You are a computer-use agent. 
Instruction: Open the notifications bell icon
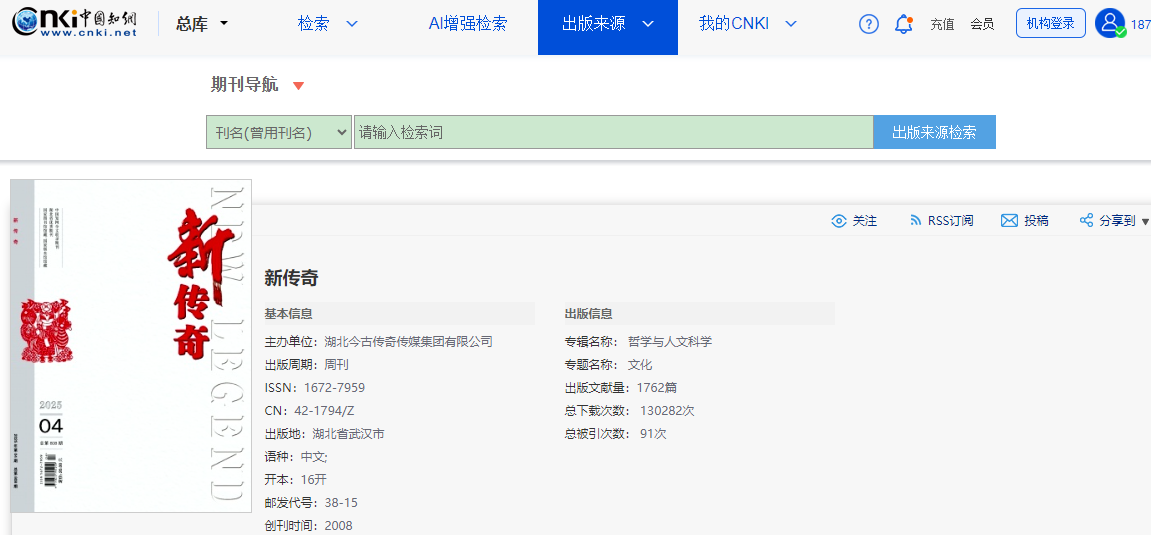(904, 24)
